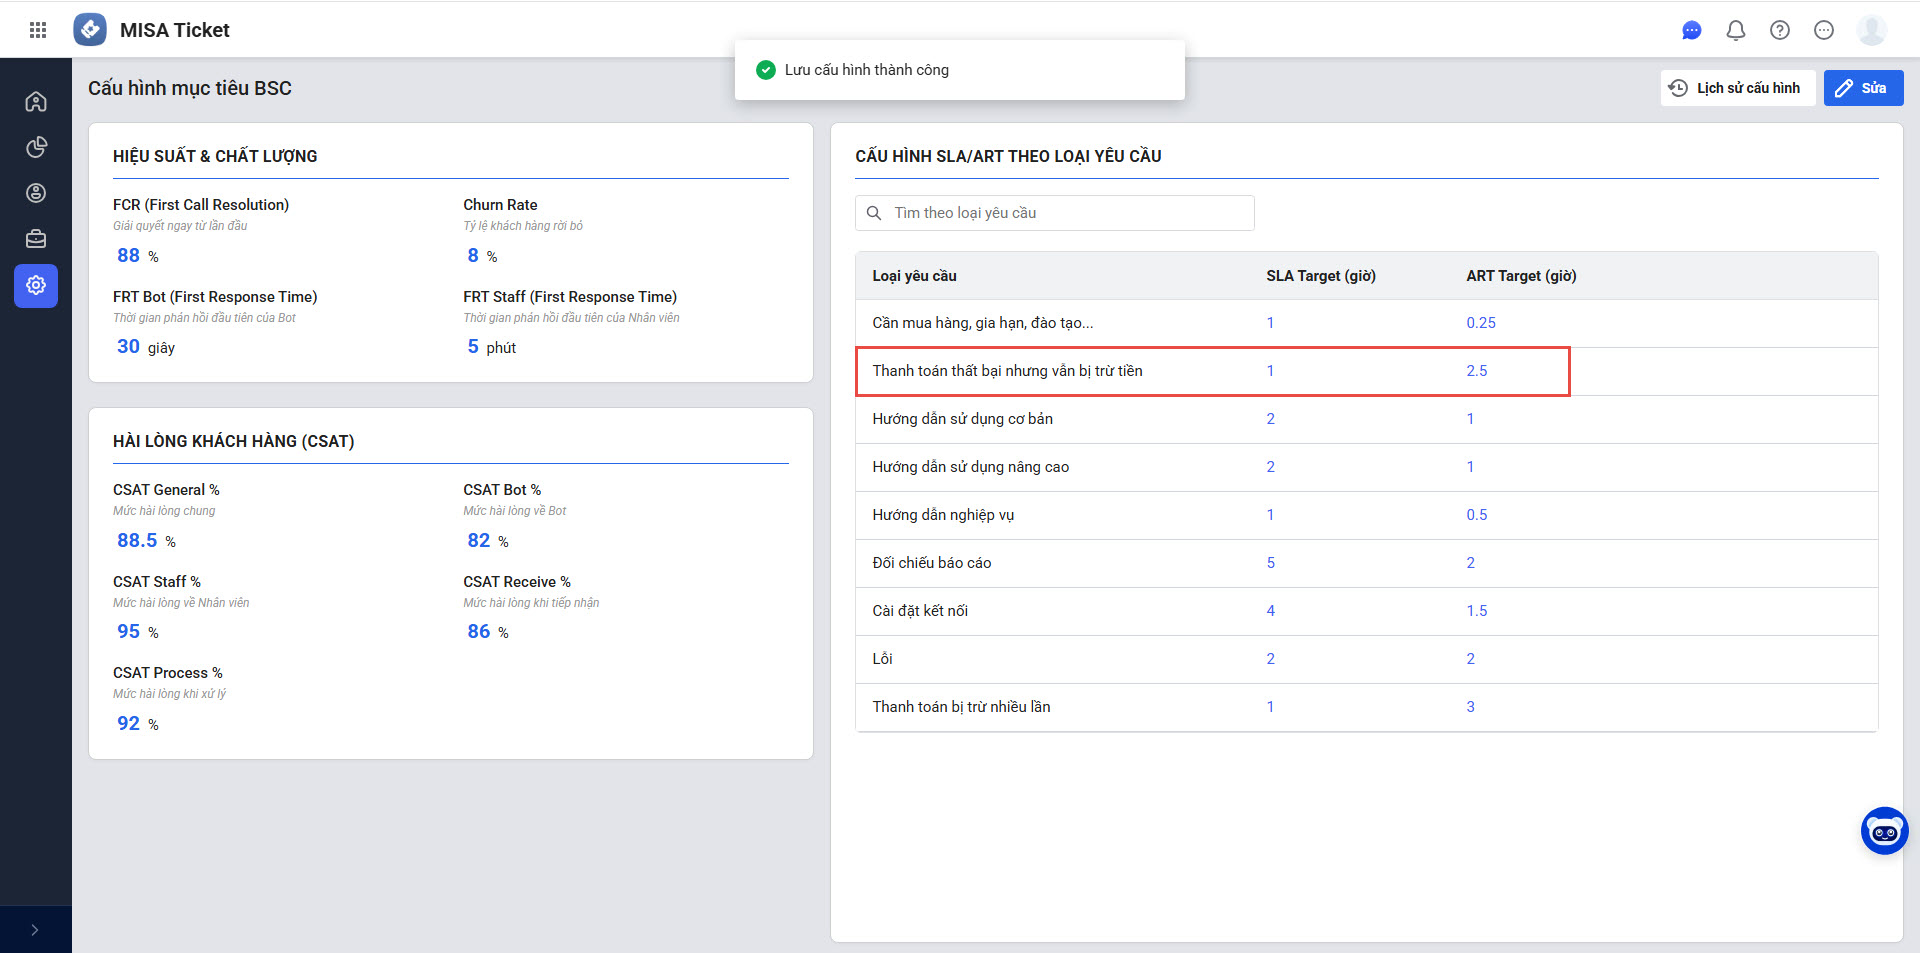Click the MISA Ticket logo
Image resolution: width=1920 pixels, height=953 pixels.
[x=90, y=30]
